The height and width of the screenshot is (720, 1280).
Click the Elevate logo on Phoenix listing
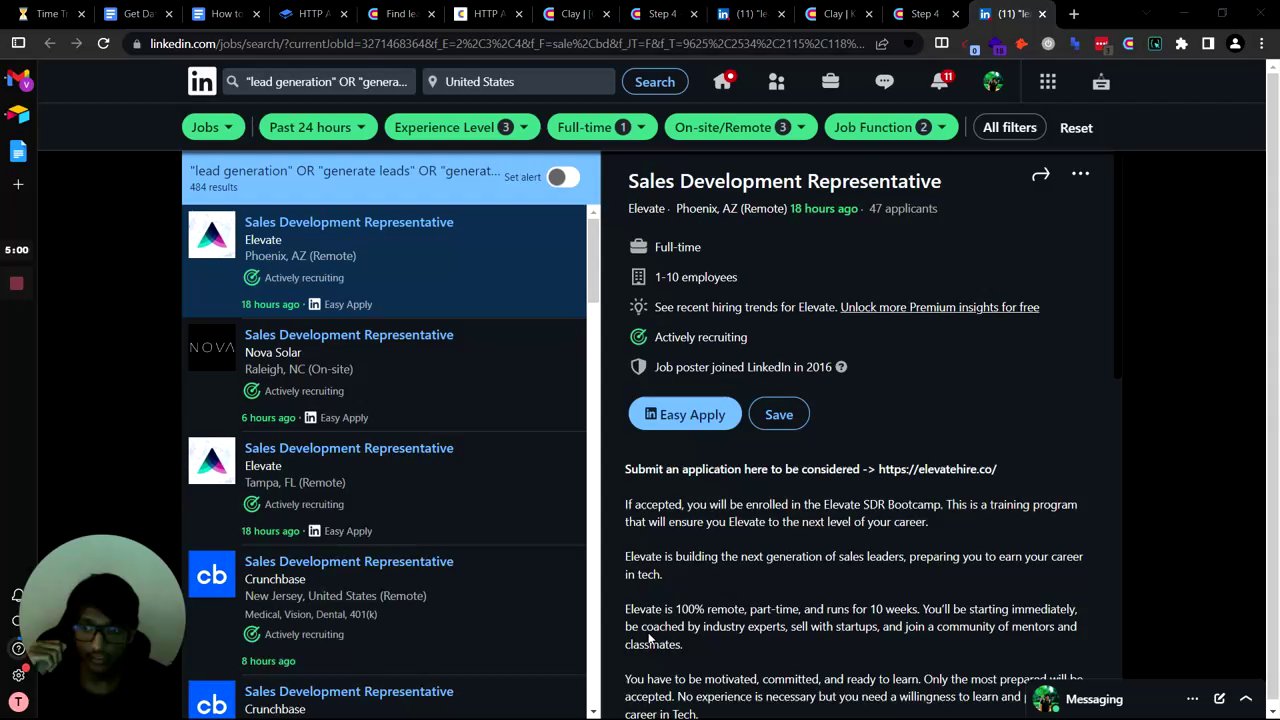[212, 236]
